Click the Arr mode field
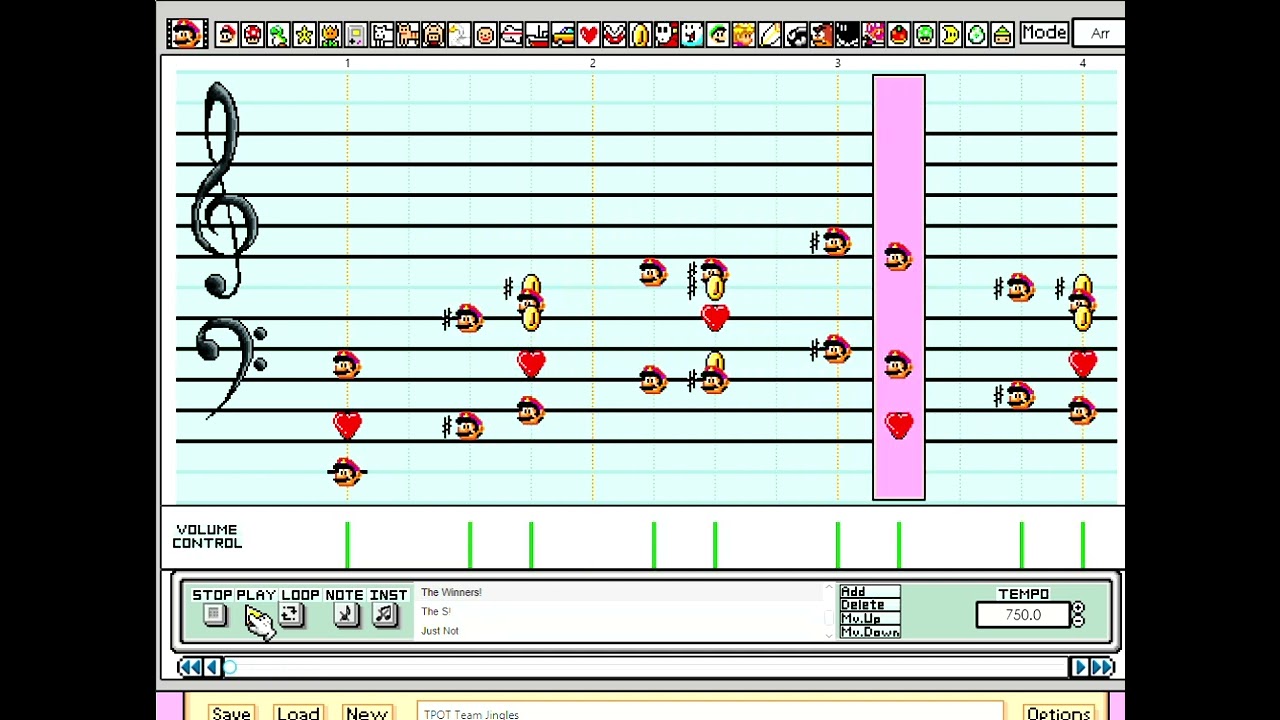 (1098, 34)
